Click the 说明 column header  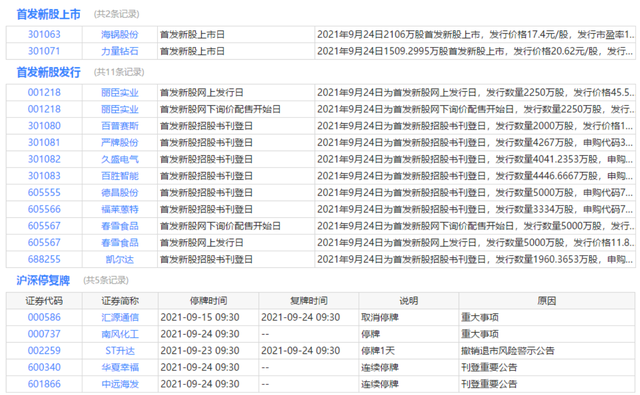409,301
